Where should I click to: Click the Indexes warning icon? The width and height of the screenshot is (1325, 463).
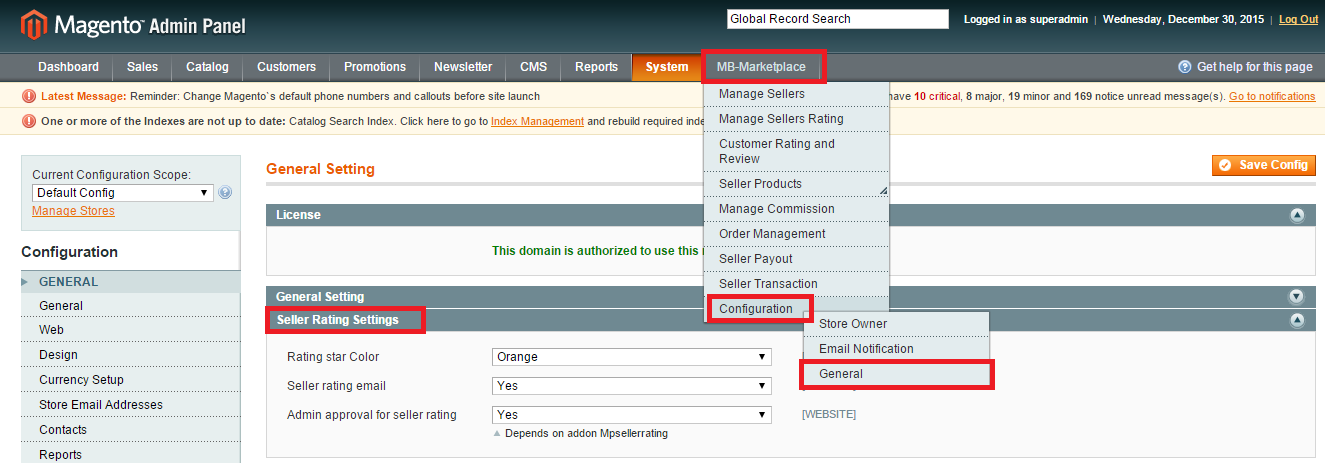click(29, 121)
